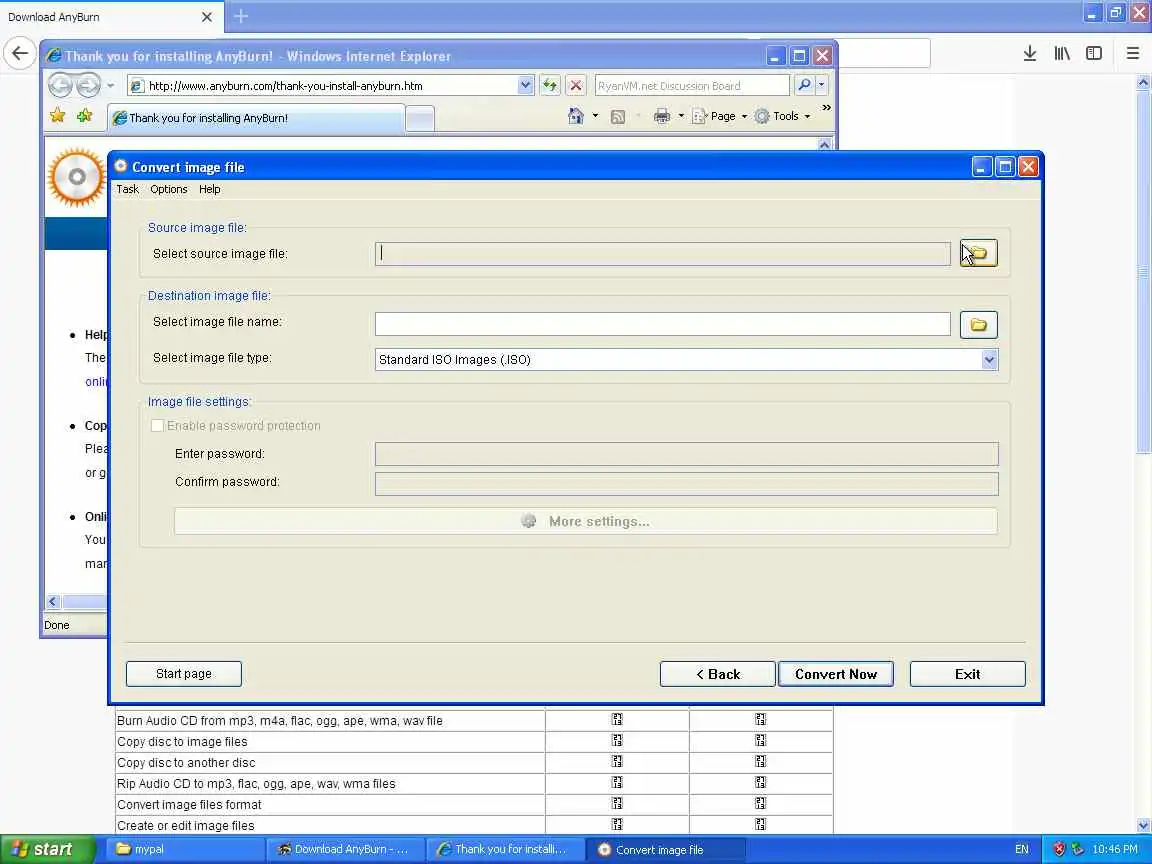The image size is (1152, 864).
Task: Open IE search provider dropdown
Action: 821,85
